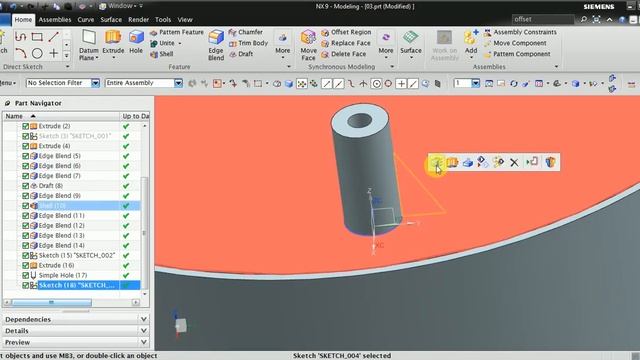Pick the Line sketch tool
Screen dimensions: 640x360
tap(53, 37)
